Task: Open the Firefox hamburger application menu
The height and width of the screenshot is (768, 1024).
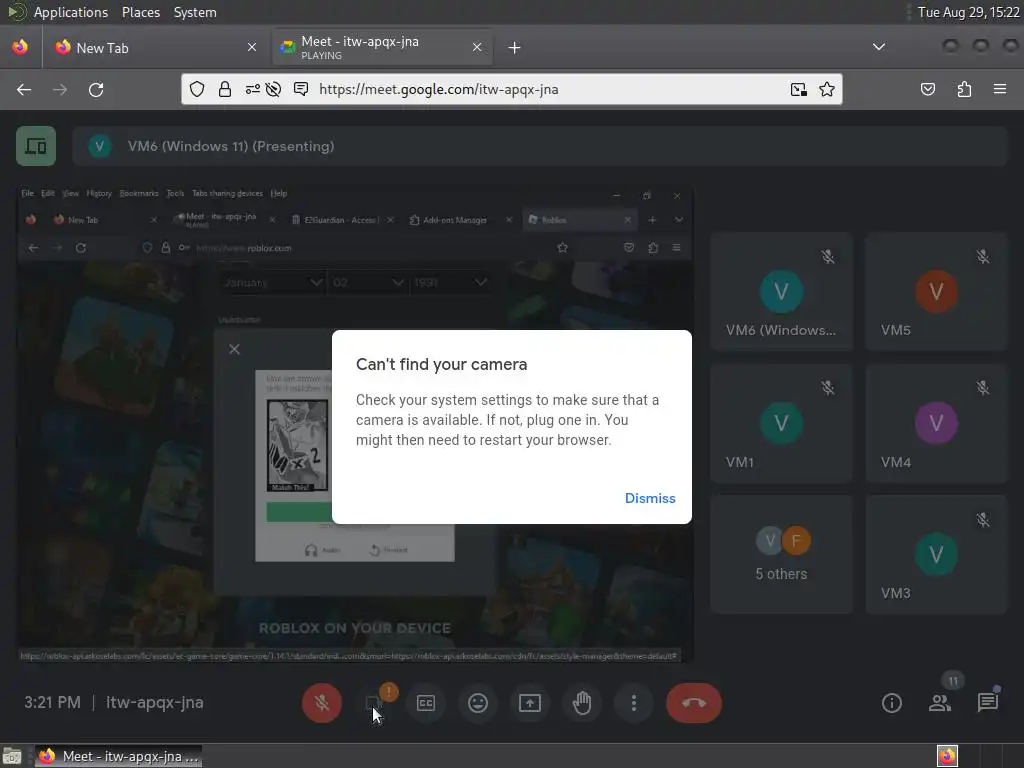Action: pos(1000,89)
